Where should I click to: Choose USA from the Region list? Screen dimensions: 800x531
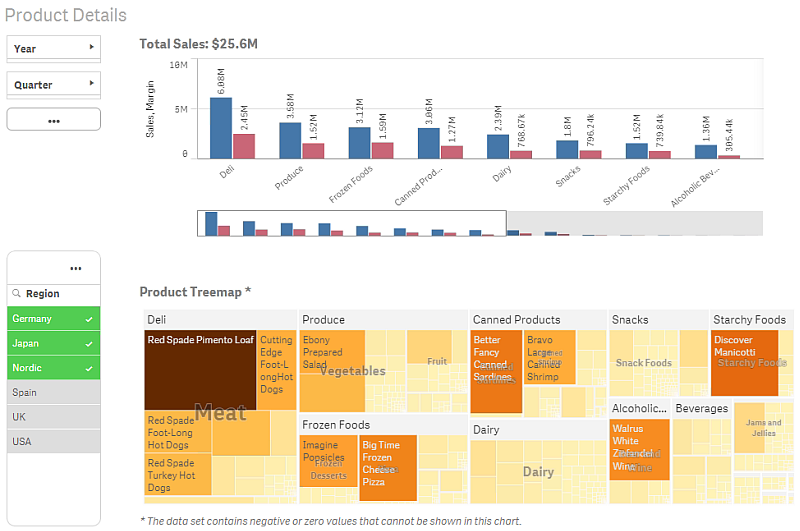pos(54,441)
